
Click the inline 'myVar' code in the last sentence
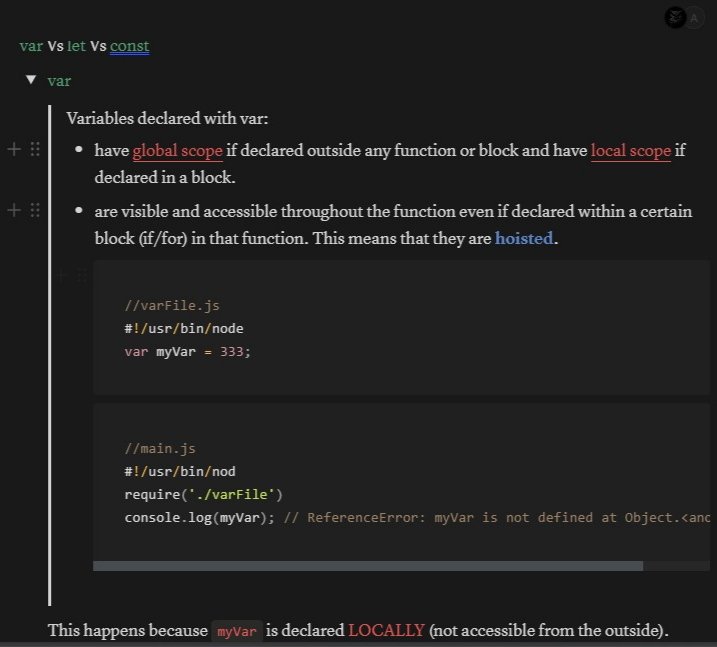[x=237, y=631]
